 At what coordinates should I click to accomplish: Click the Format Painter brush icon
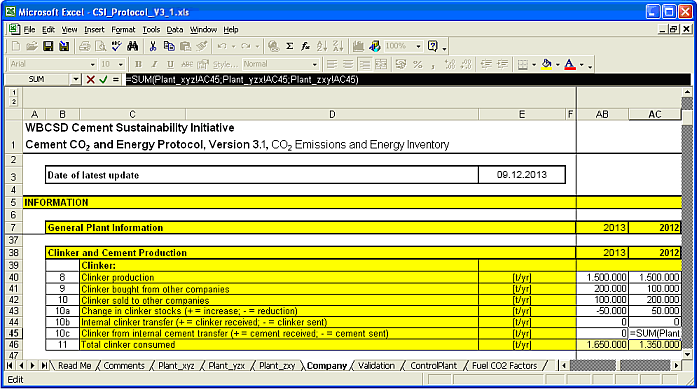202,46
